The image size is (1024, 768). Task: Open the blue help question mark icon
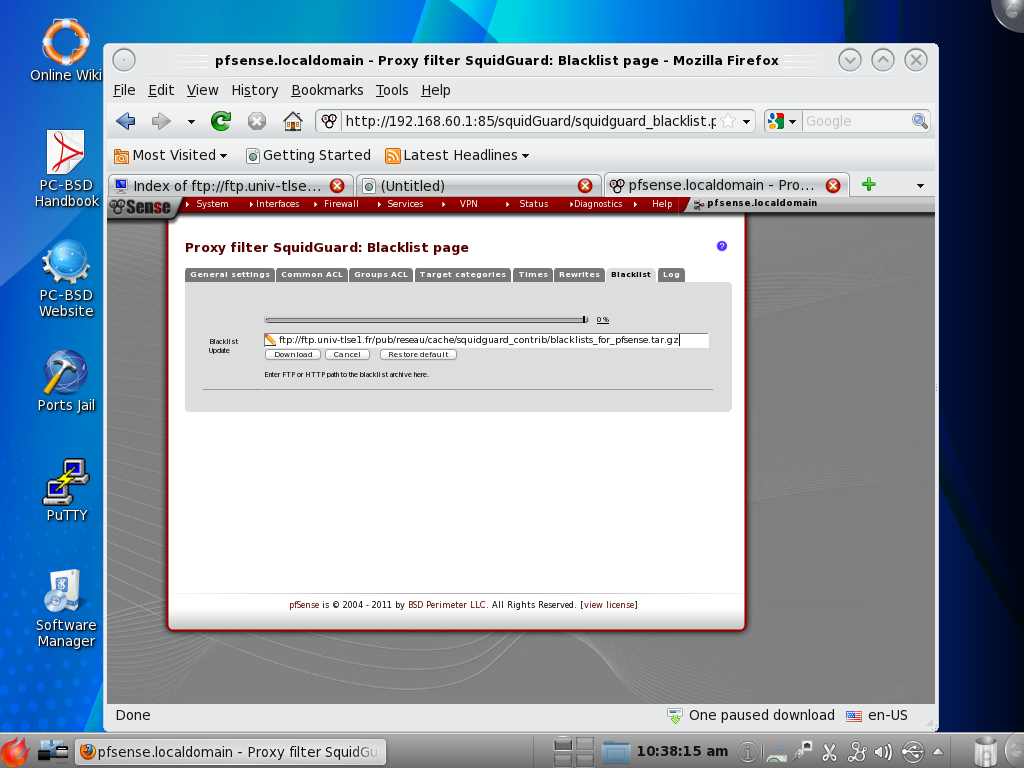722,246
